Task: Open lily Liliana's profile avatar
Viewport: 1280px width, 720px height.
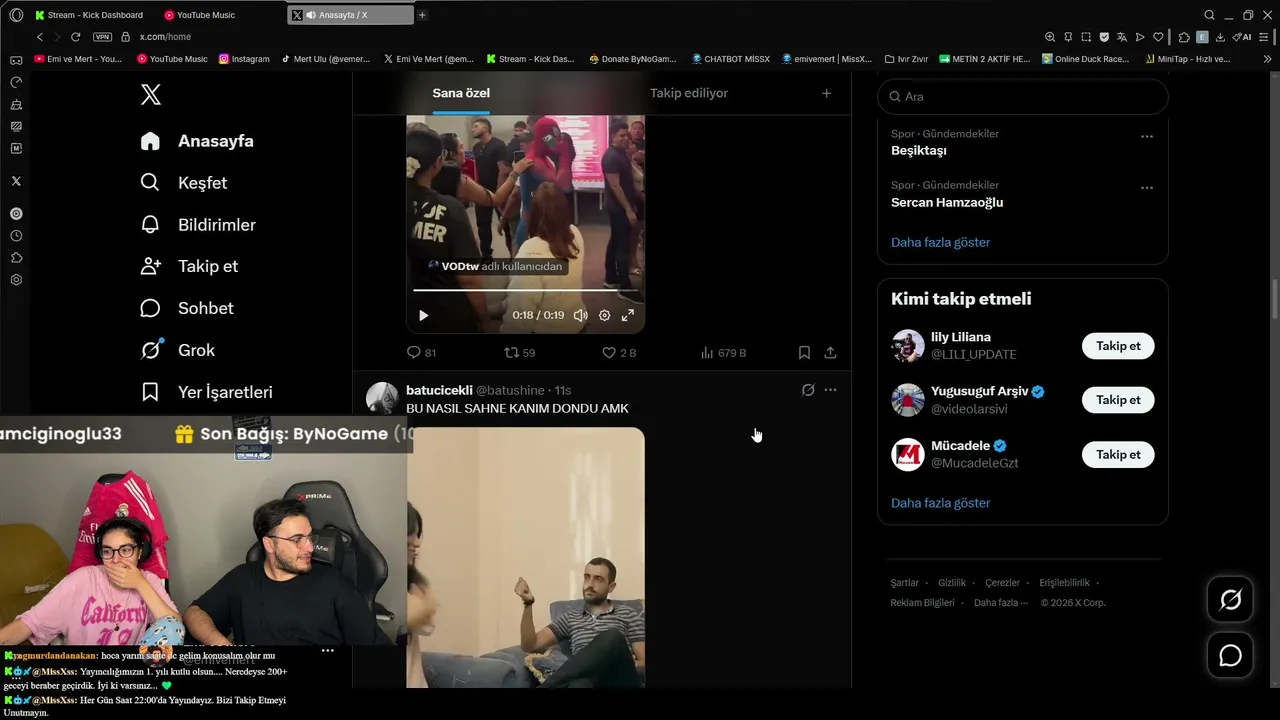Action: pos(908,346)
